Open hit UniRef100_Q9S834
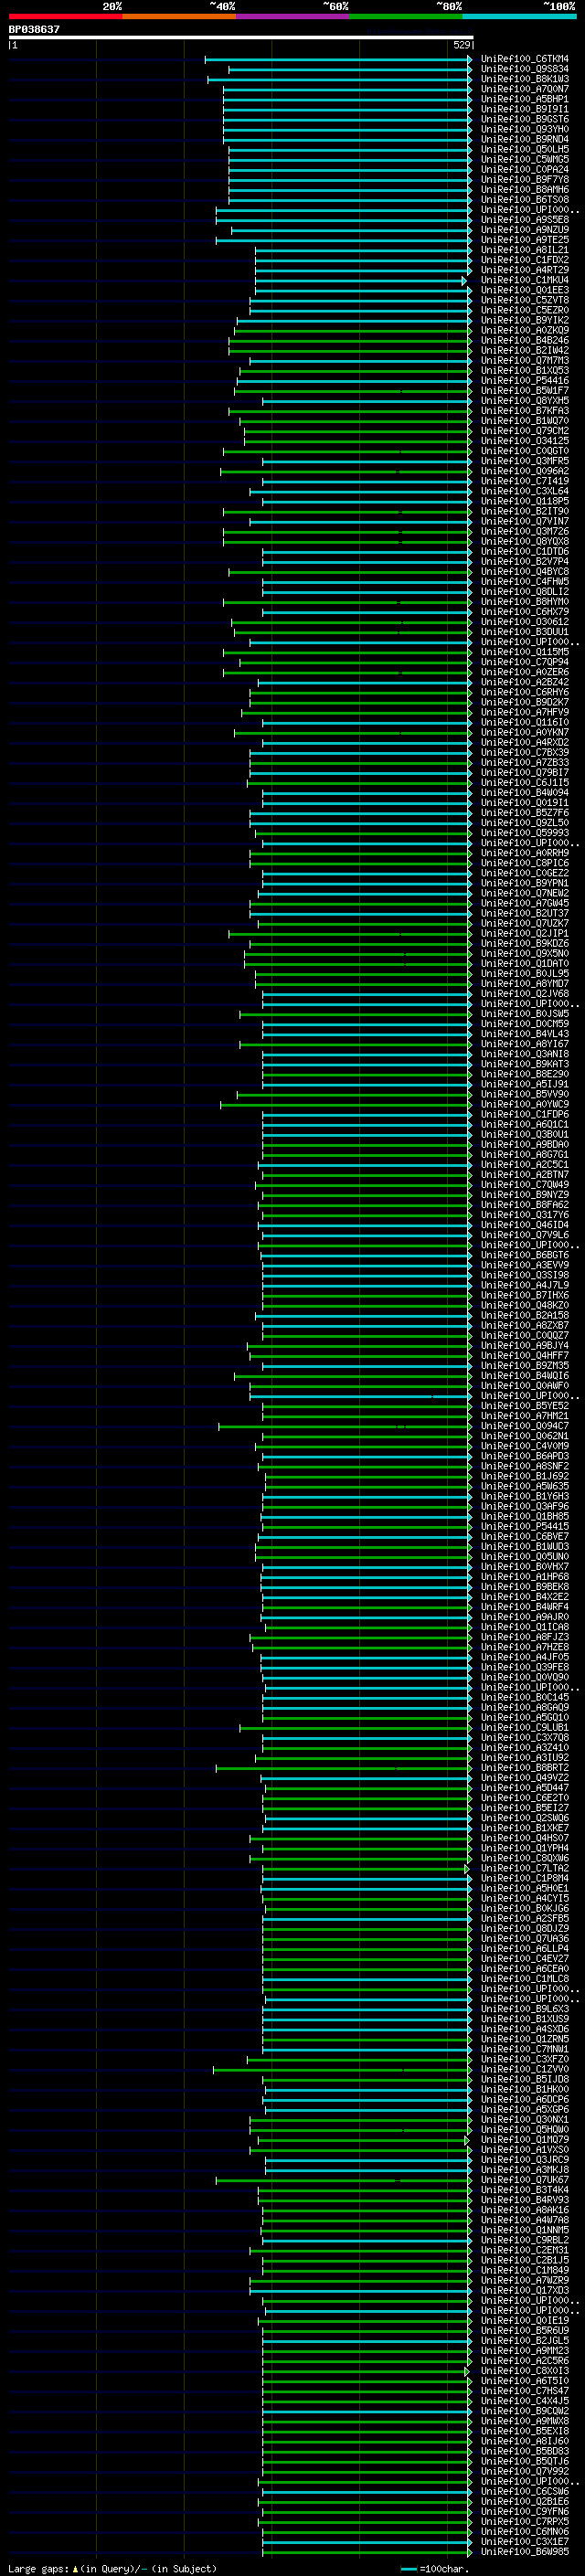The width and height of the screenshot is (585, 2576). coord(525,69)
